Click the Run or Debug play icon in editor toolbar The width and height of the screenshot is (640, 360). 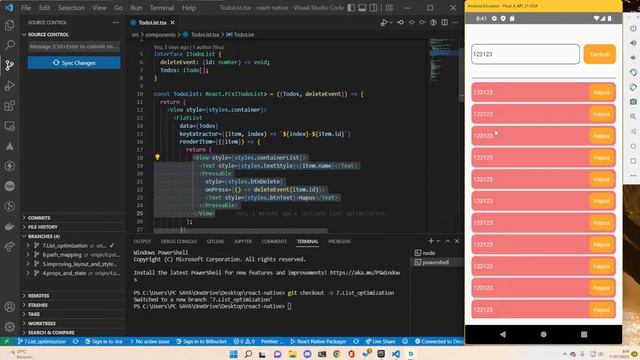(384, 22)
